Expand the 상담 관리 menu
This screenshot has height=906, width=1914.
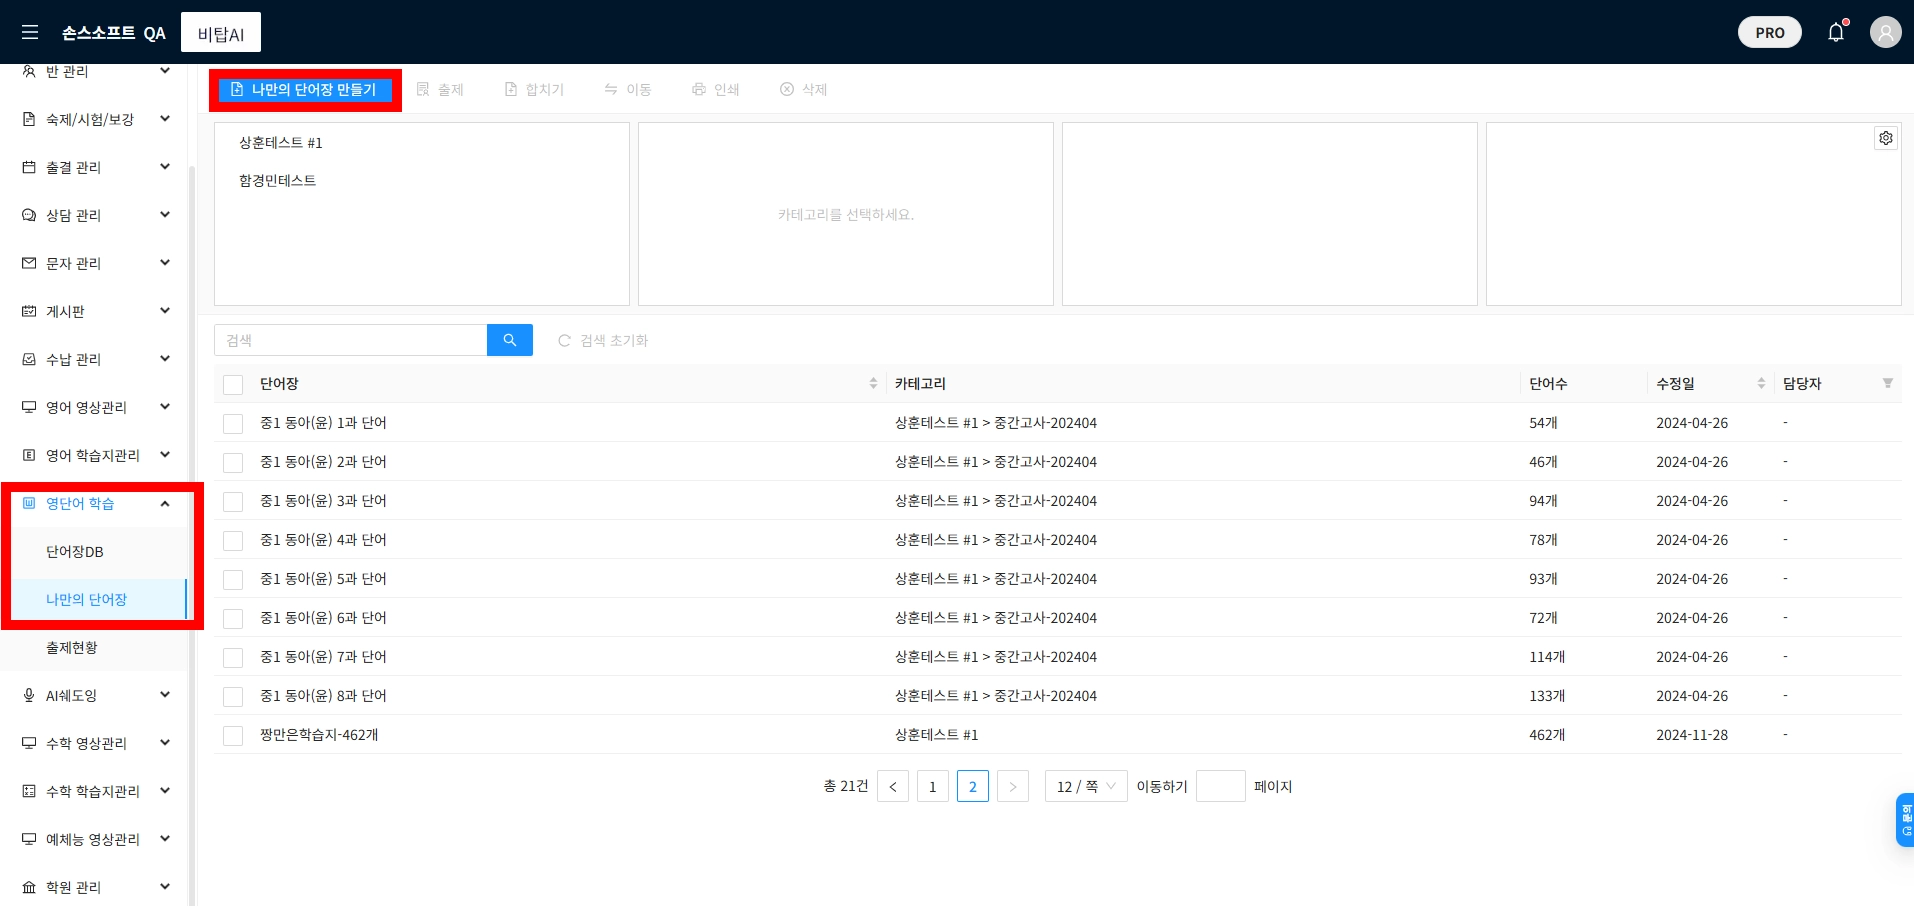96,215
